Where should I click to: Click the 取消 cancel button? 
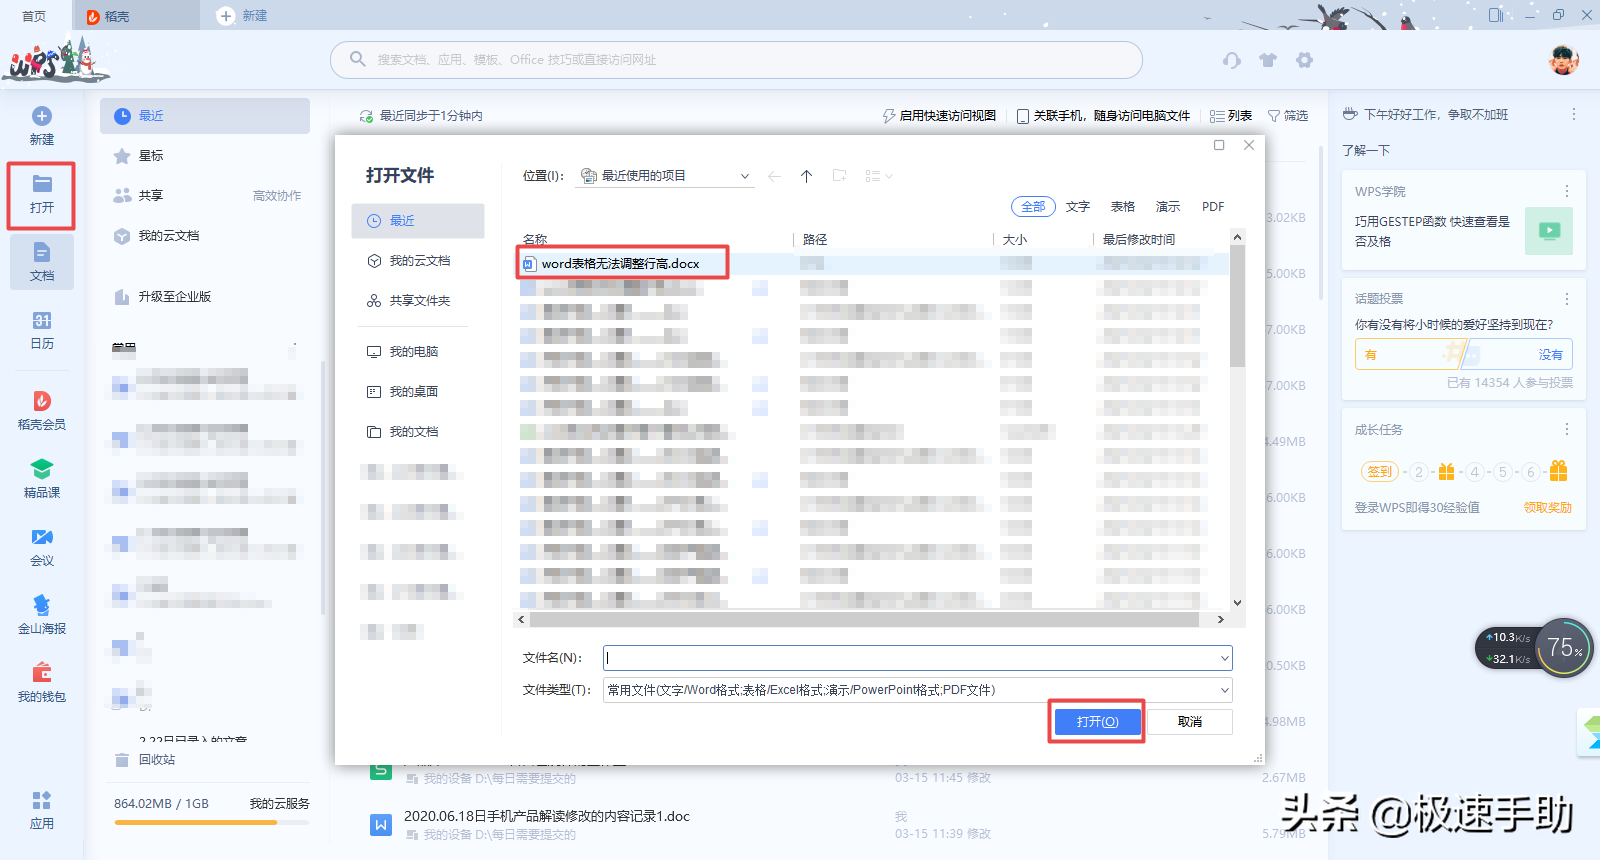pos(1190,722)
